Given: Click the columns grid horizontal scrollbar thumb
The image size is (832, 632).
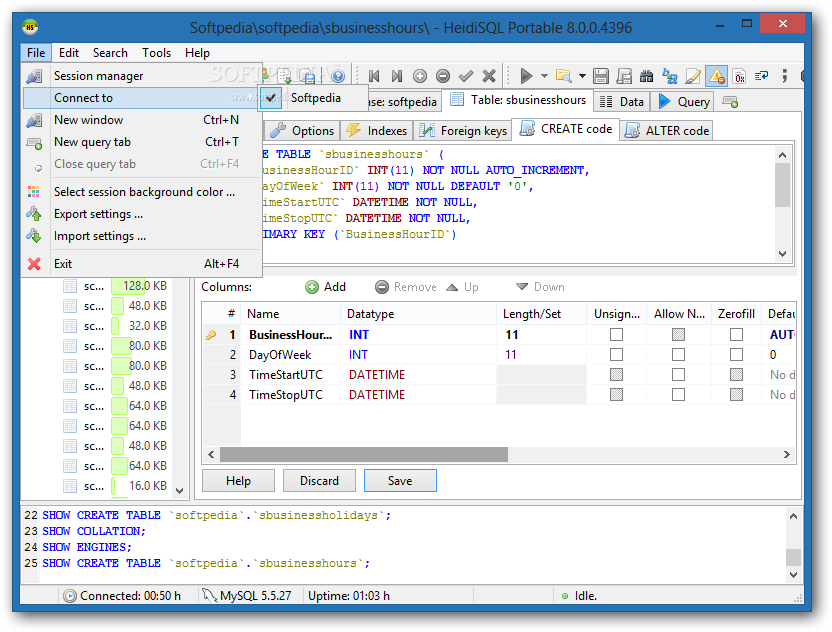Looking at the screenshot, I should click(x=363, y=455).
